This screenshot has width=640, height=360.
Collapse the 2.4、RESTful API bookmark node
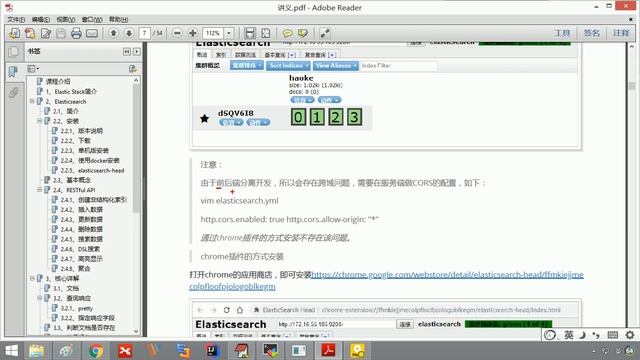pyautogui.click(x=40, y=190)
